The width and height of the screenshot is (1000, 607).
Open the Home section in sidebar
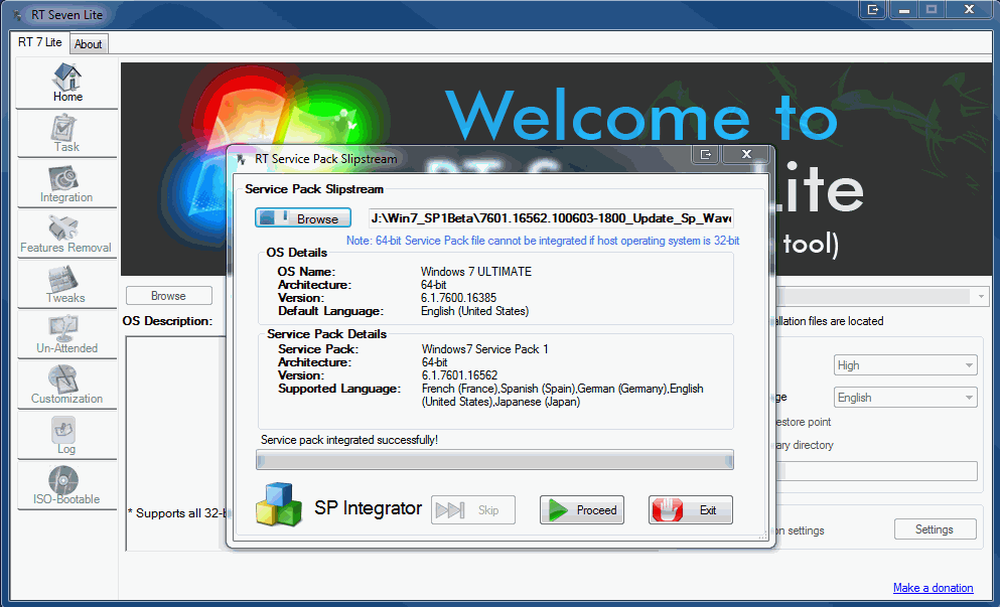click(67, 84)
